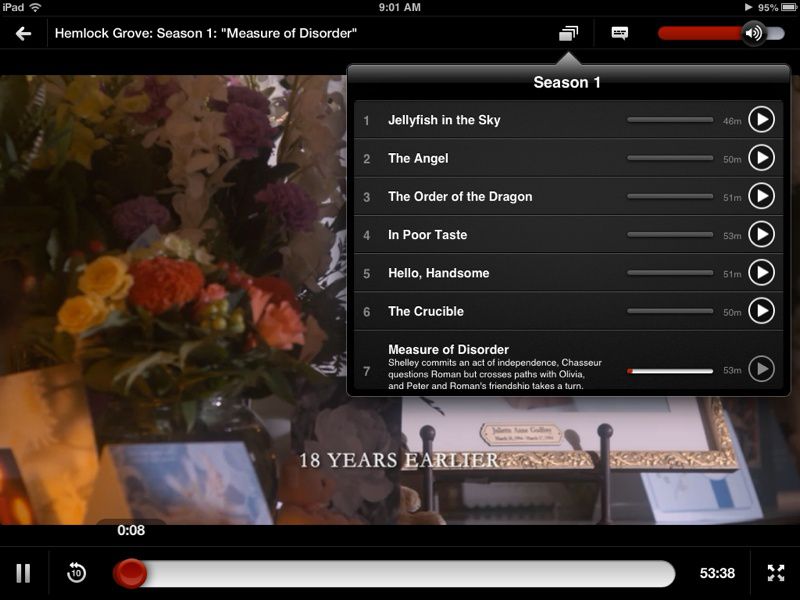Play episode 1 'Jellyfish in the Sky'
The width and height of the screenshot is (800, 600).
tap(762, 119)
